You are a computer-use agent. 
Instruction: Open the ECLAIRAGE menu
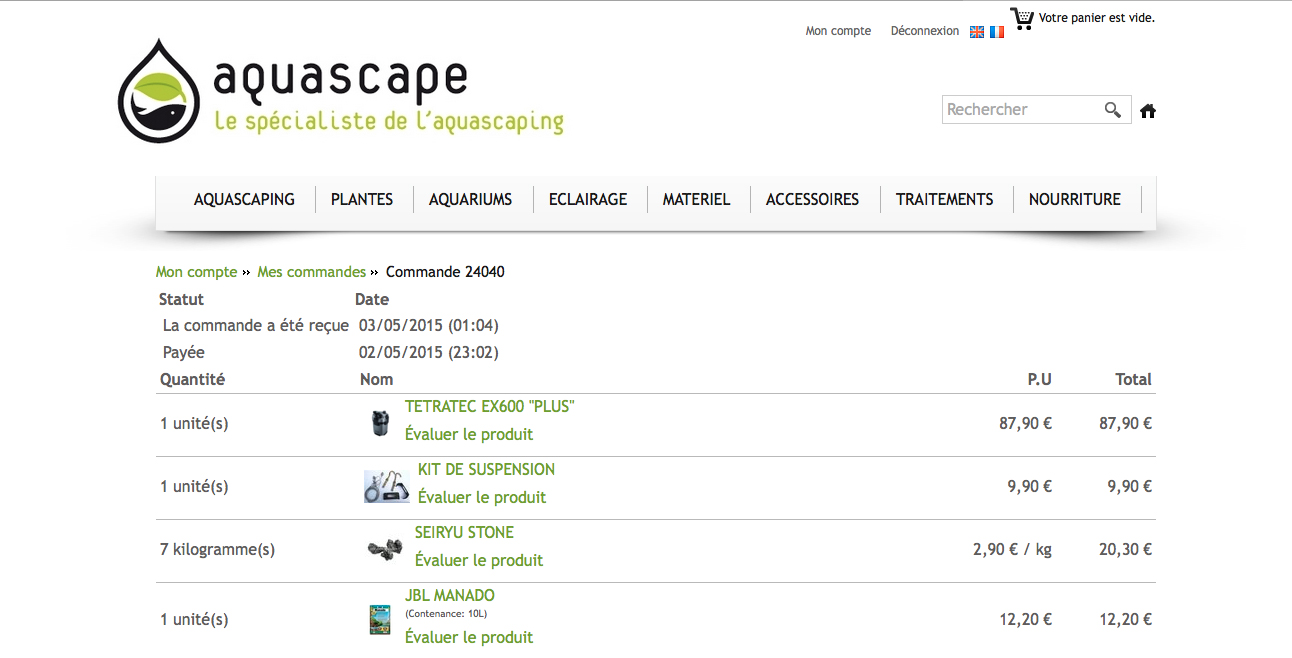pyautogui.click(x=588, y=199)
